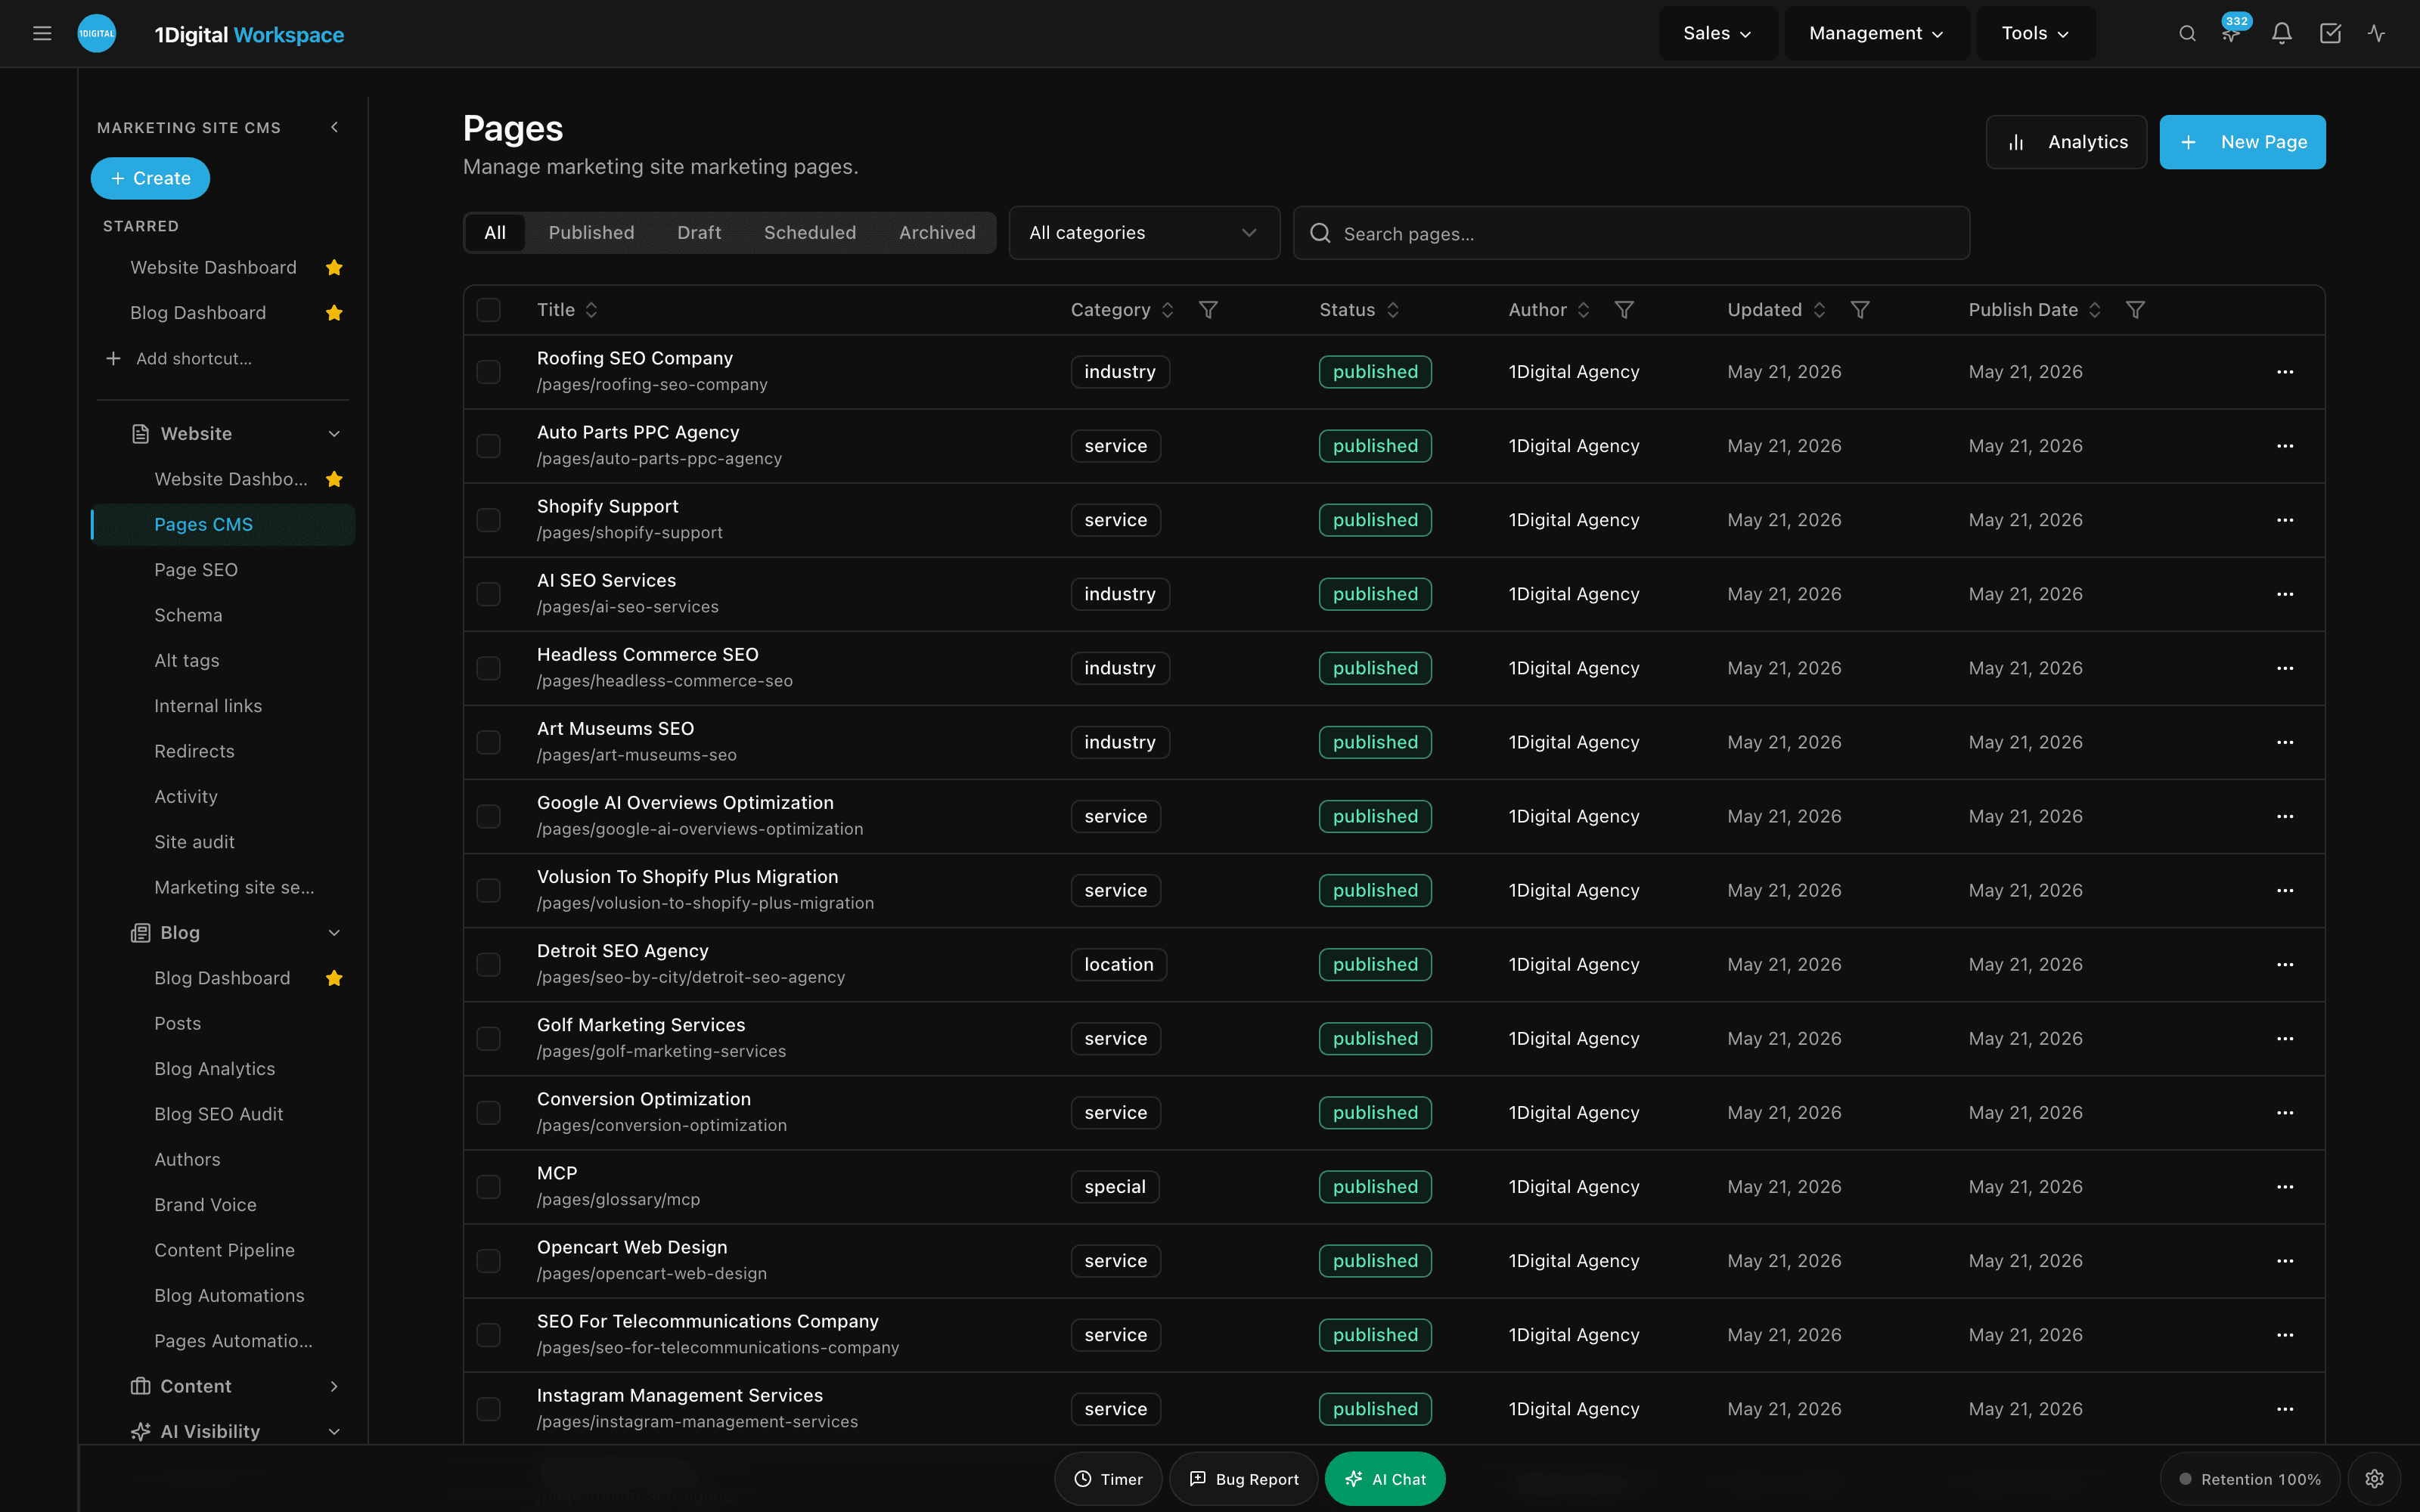The image size is (2420, 1512).
Task: Click plus icon next to Add shortcut
Action: pyautogui.click(x=113, y=358)
